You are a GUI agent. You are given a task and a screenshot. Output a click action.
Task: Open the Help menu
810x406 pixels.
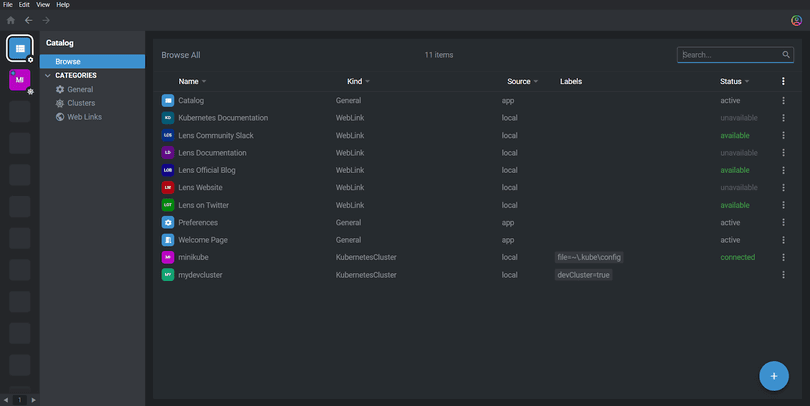pyautogui.click(x=63, y=5)
